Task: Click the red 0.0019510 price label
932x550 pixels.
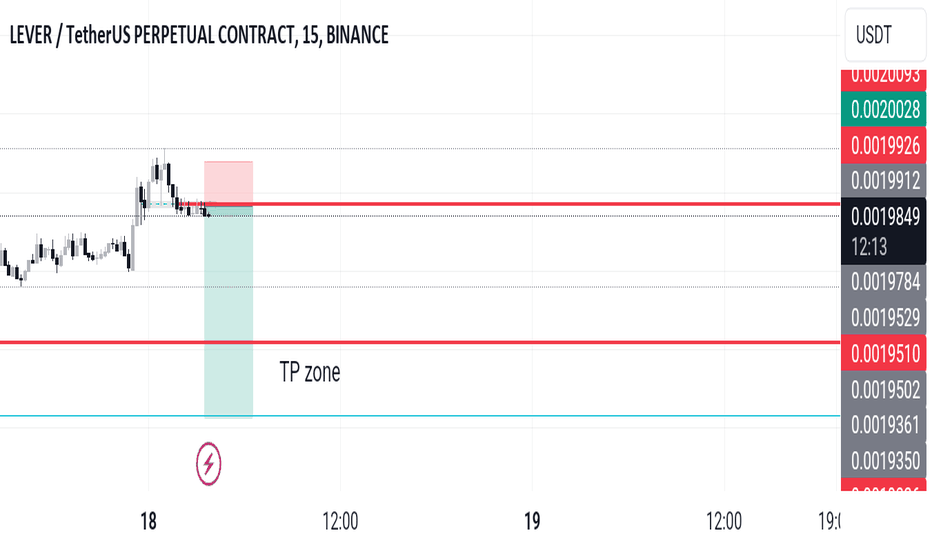Action: [883, 354]
